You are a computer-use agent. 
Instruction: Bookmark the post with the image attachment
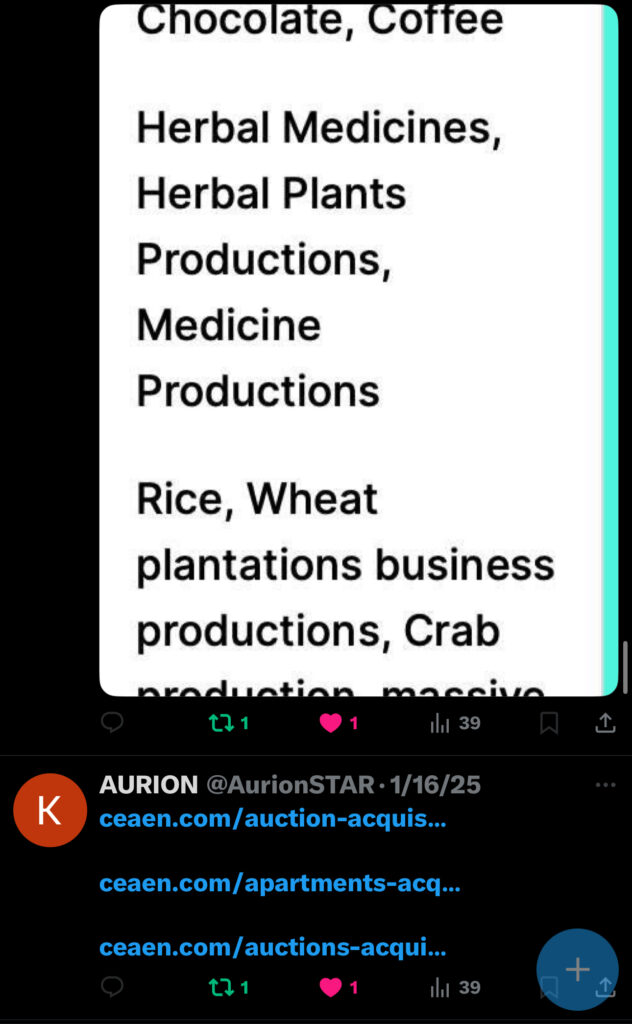click(549, 723)
